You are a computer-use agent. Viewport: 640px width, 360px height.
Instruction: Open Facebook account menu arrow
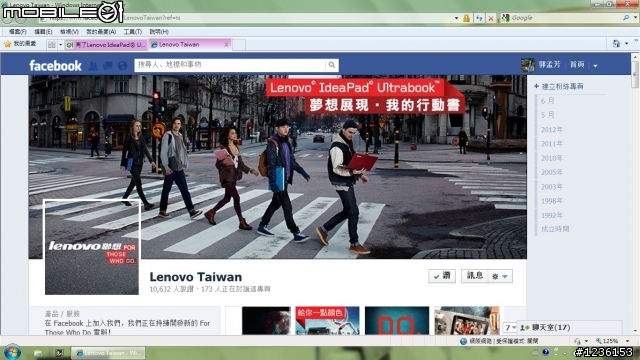(596, 65)
